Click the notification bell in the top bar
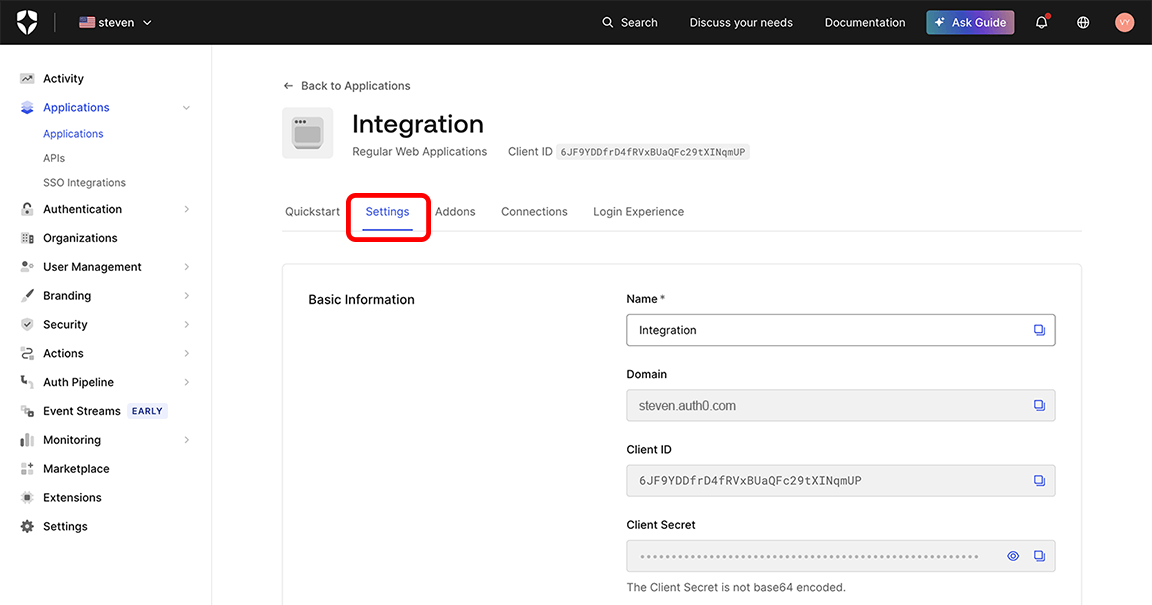 coord(1041,22)
